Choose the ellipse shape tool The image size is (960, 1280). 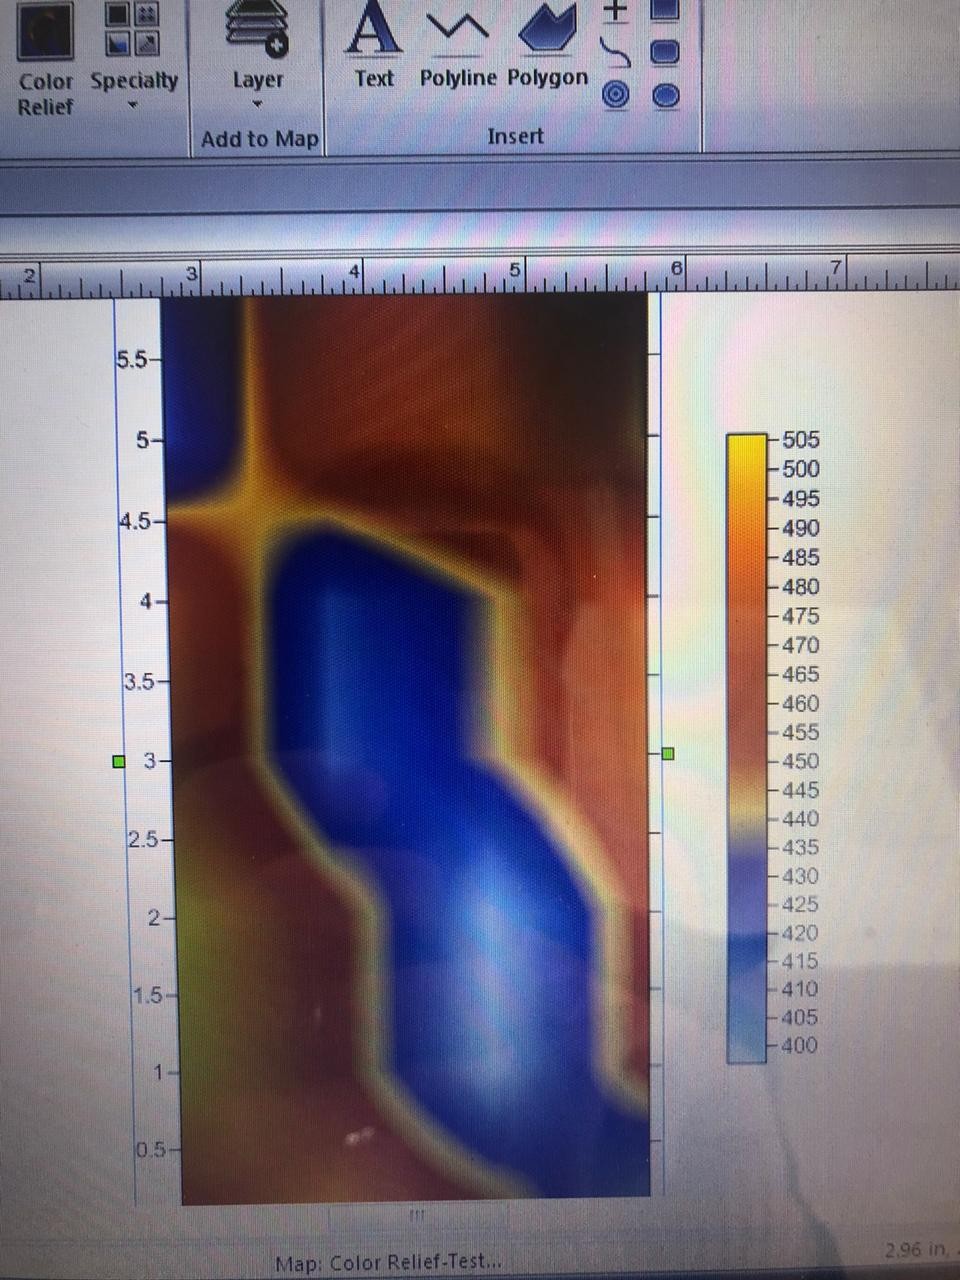point(666,96)
